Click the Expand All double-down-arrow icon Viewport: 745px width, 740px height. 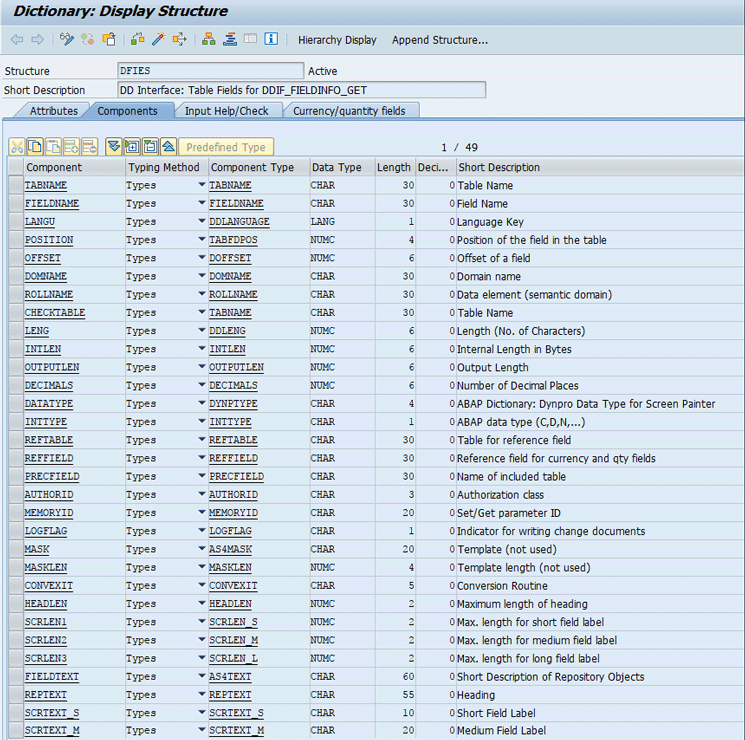click(x=114, y=147)
